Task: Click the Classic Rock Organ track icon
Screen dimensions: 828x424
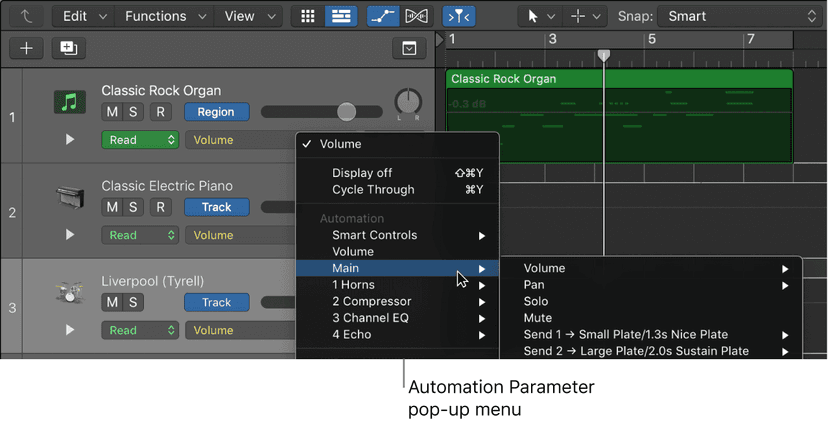Action: 70,102
